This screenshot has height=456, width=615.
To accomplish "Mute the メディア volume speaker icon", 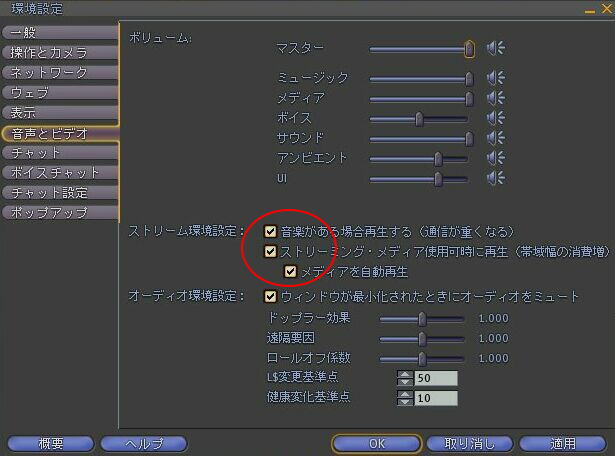I will coord(495,98).
